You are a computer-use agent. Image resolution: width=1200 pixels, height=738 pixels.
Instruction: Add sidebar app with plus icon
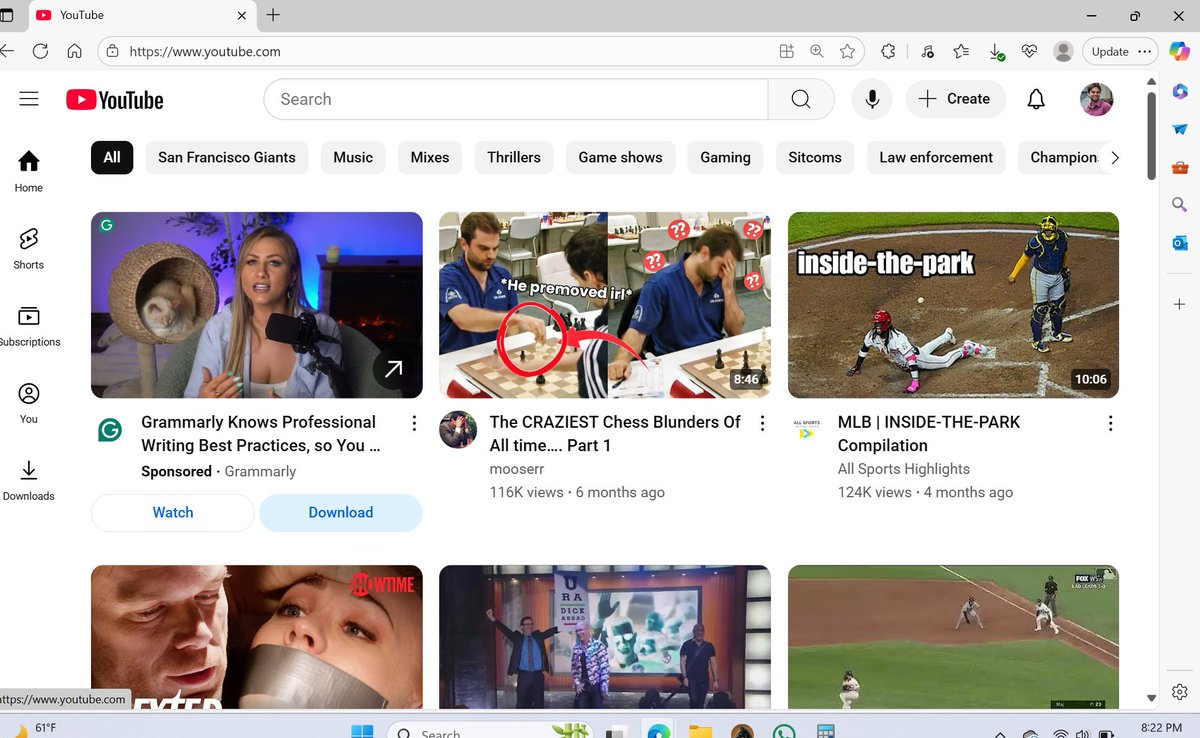click(1180, 304)
